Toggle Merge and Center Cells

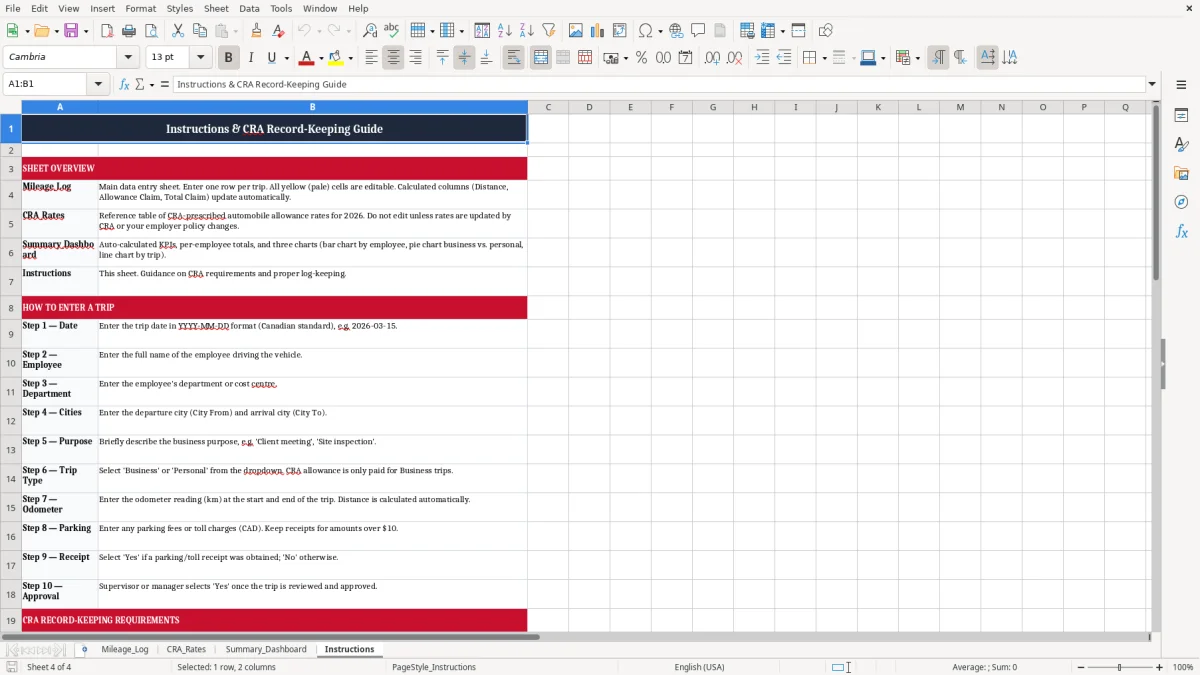540,58
